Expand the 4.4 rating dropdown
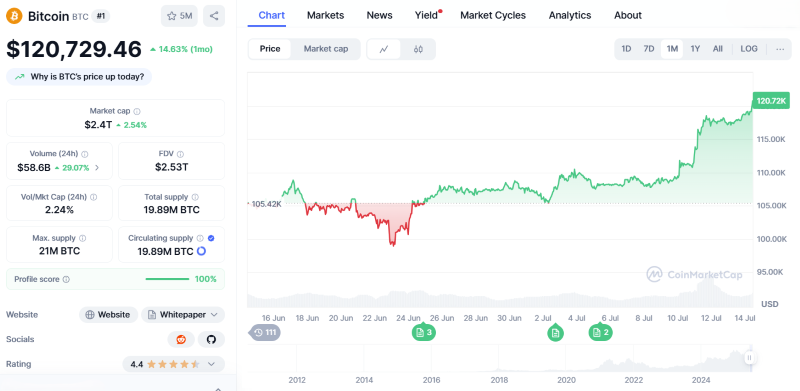Screen dimensions: 800x391 click(x=173, y=364)
